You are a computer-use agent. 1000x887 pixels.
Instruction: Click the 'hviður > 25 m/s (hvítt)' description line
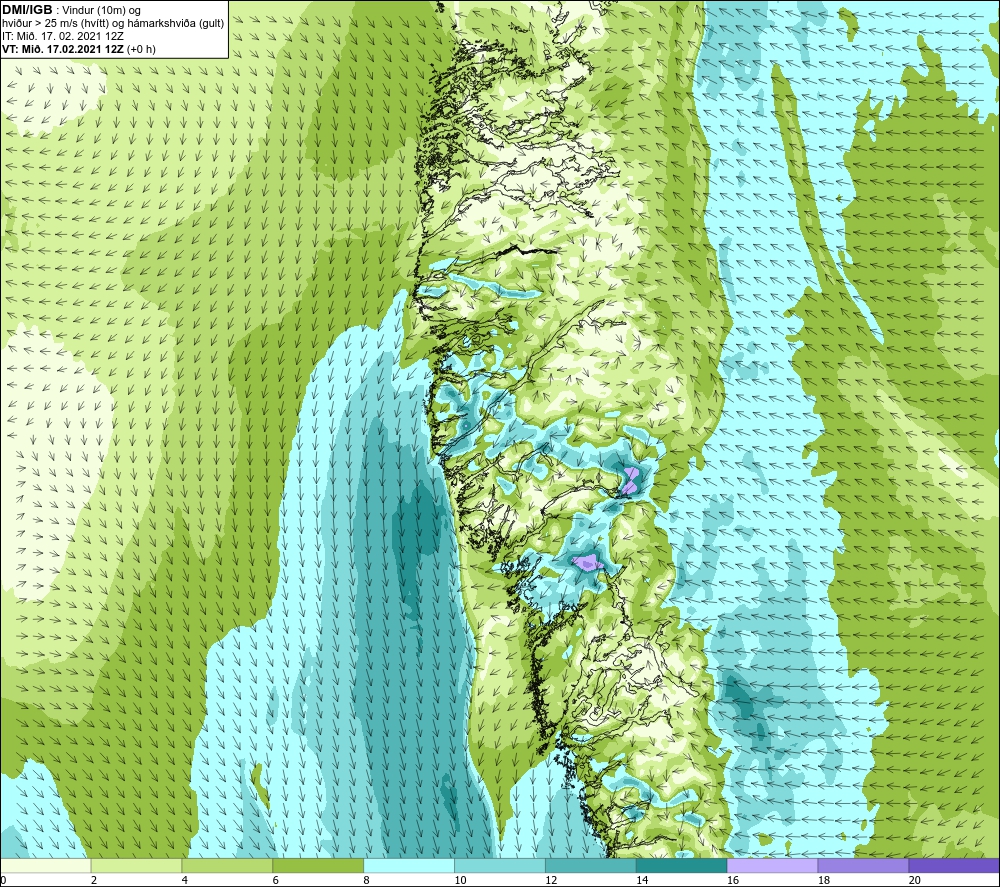point(113,23)
